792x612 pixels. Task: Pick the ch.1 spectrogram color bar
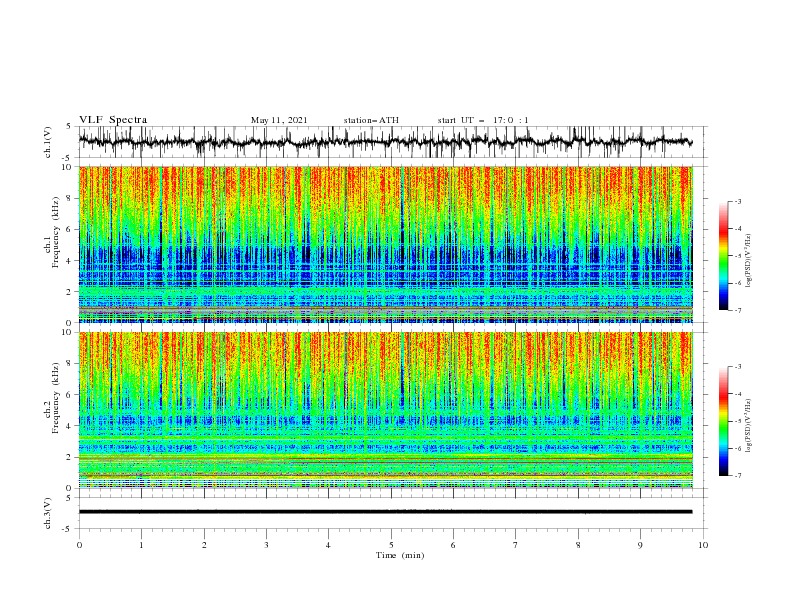723,256
